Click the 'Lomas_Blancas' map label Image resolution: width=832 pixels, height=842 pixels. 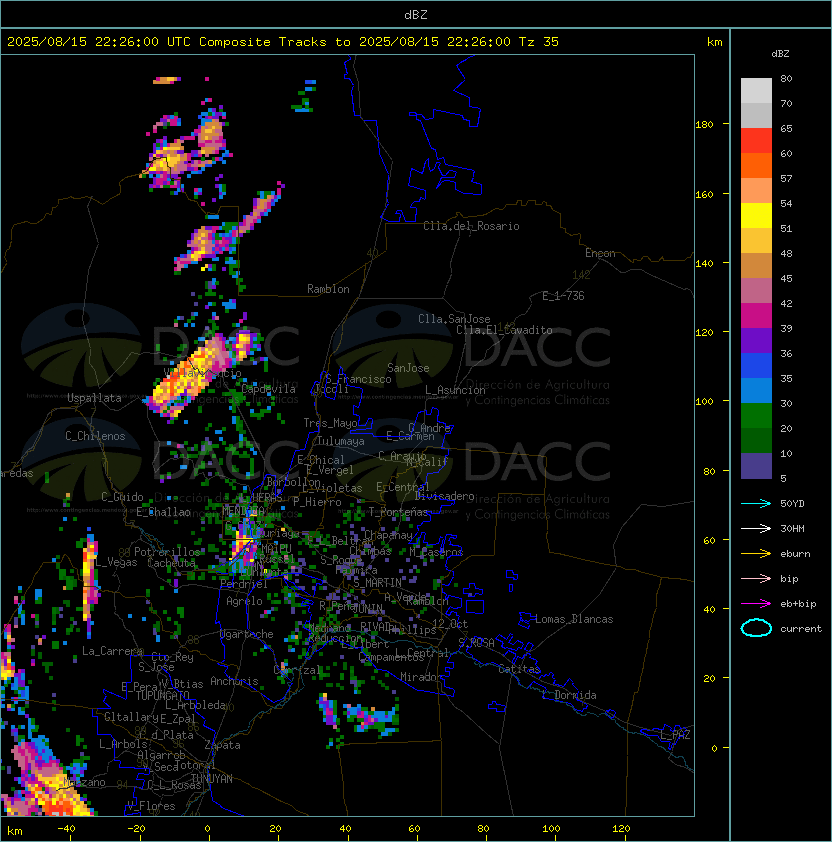click(x=574, y=619)
